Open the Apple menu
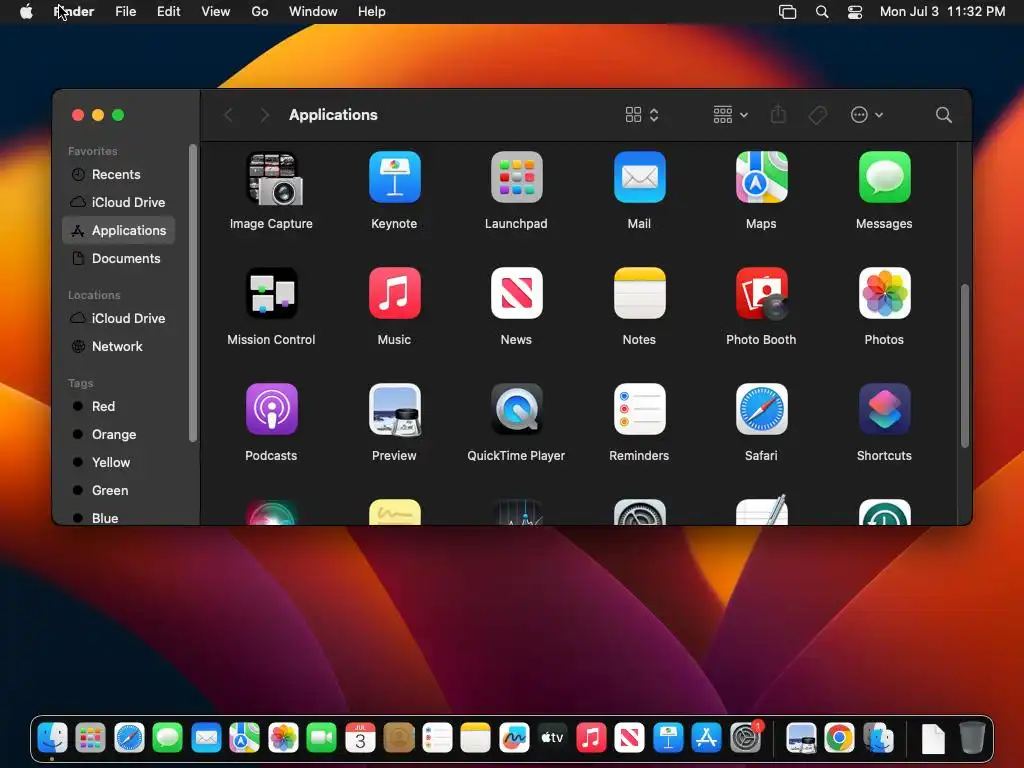This screenshot has height=768, width=1024. coord(26,12)
